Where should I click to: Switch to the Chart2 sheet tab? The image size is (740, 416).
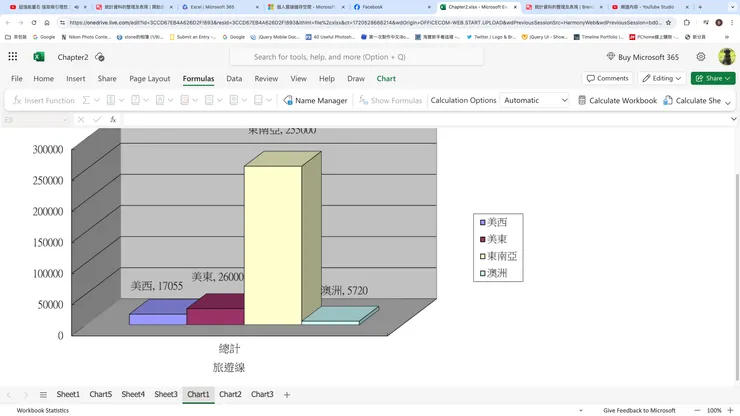(x=230, y=394)
